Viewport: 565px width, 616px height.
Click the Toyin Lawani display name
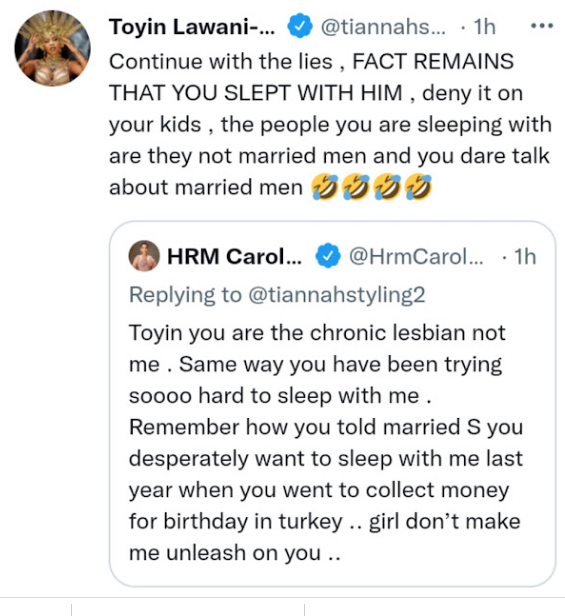tap(192, 27)
